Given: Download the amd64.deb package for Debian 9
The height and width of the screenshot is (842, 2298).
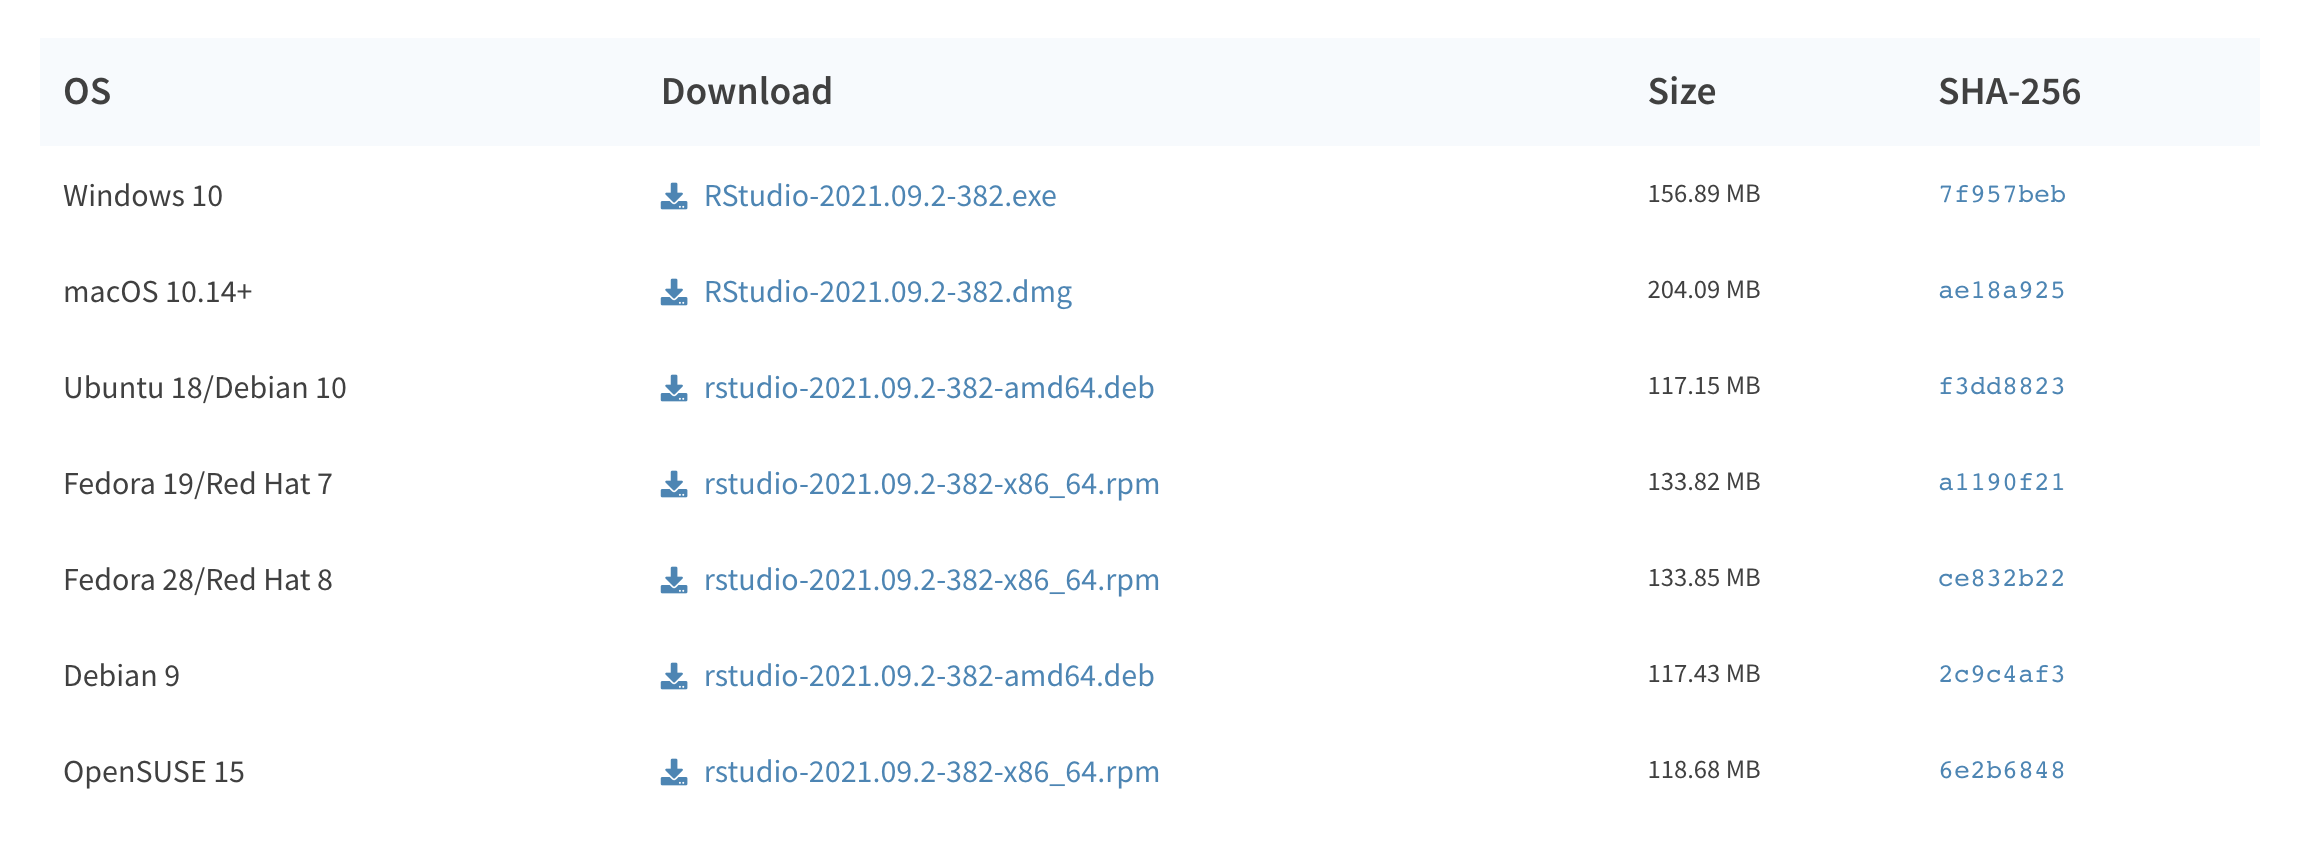Looking at the screenshot, I should pyautogui.click(x=930, y=676).
